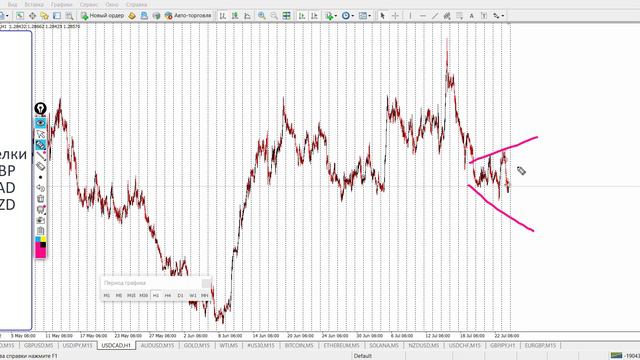Click the trash can clear-drawings icon

(x=40, y=199)
